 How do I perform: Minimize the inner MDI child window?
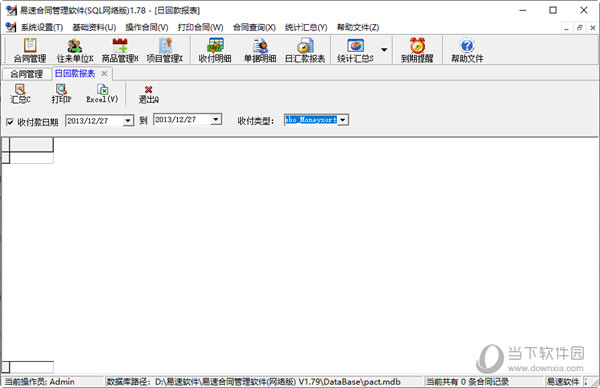[566, 28]
